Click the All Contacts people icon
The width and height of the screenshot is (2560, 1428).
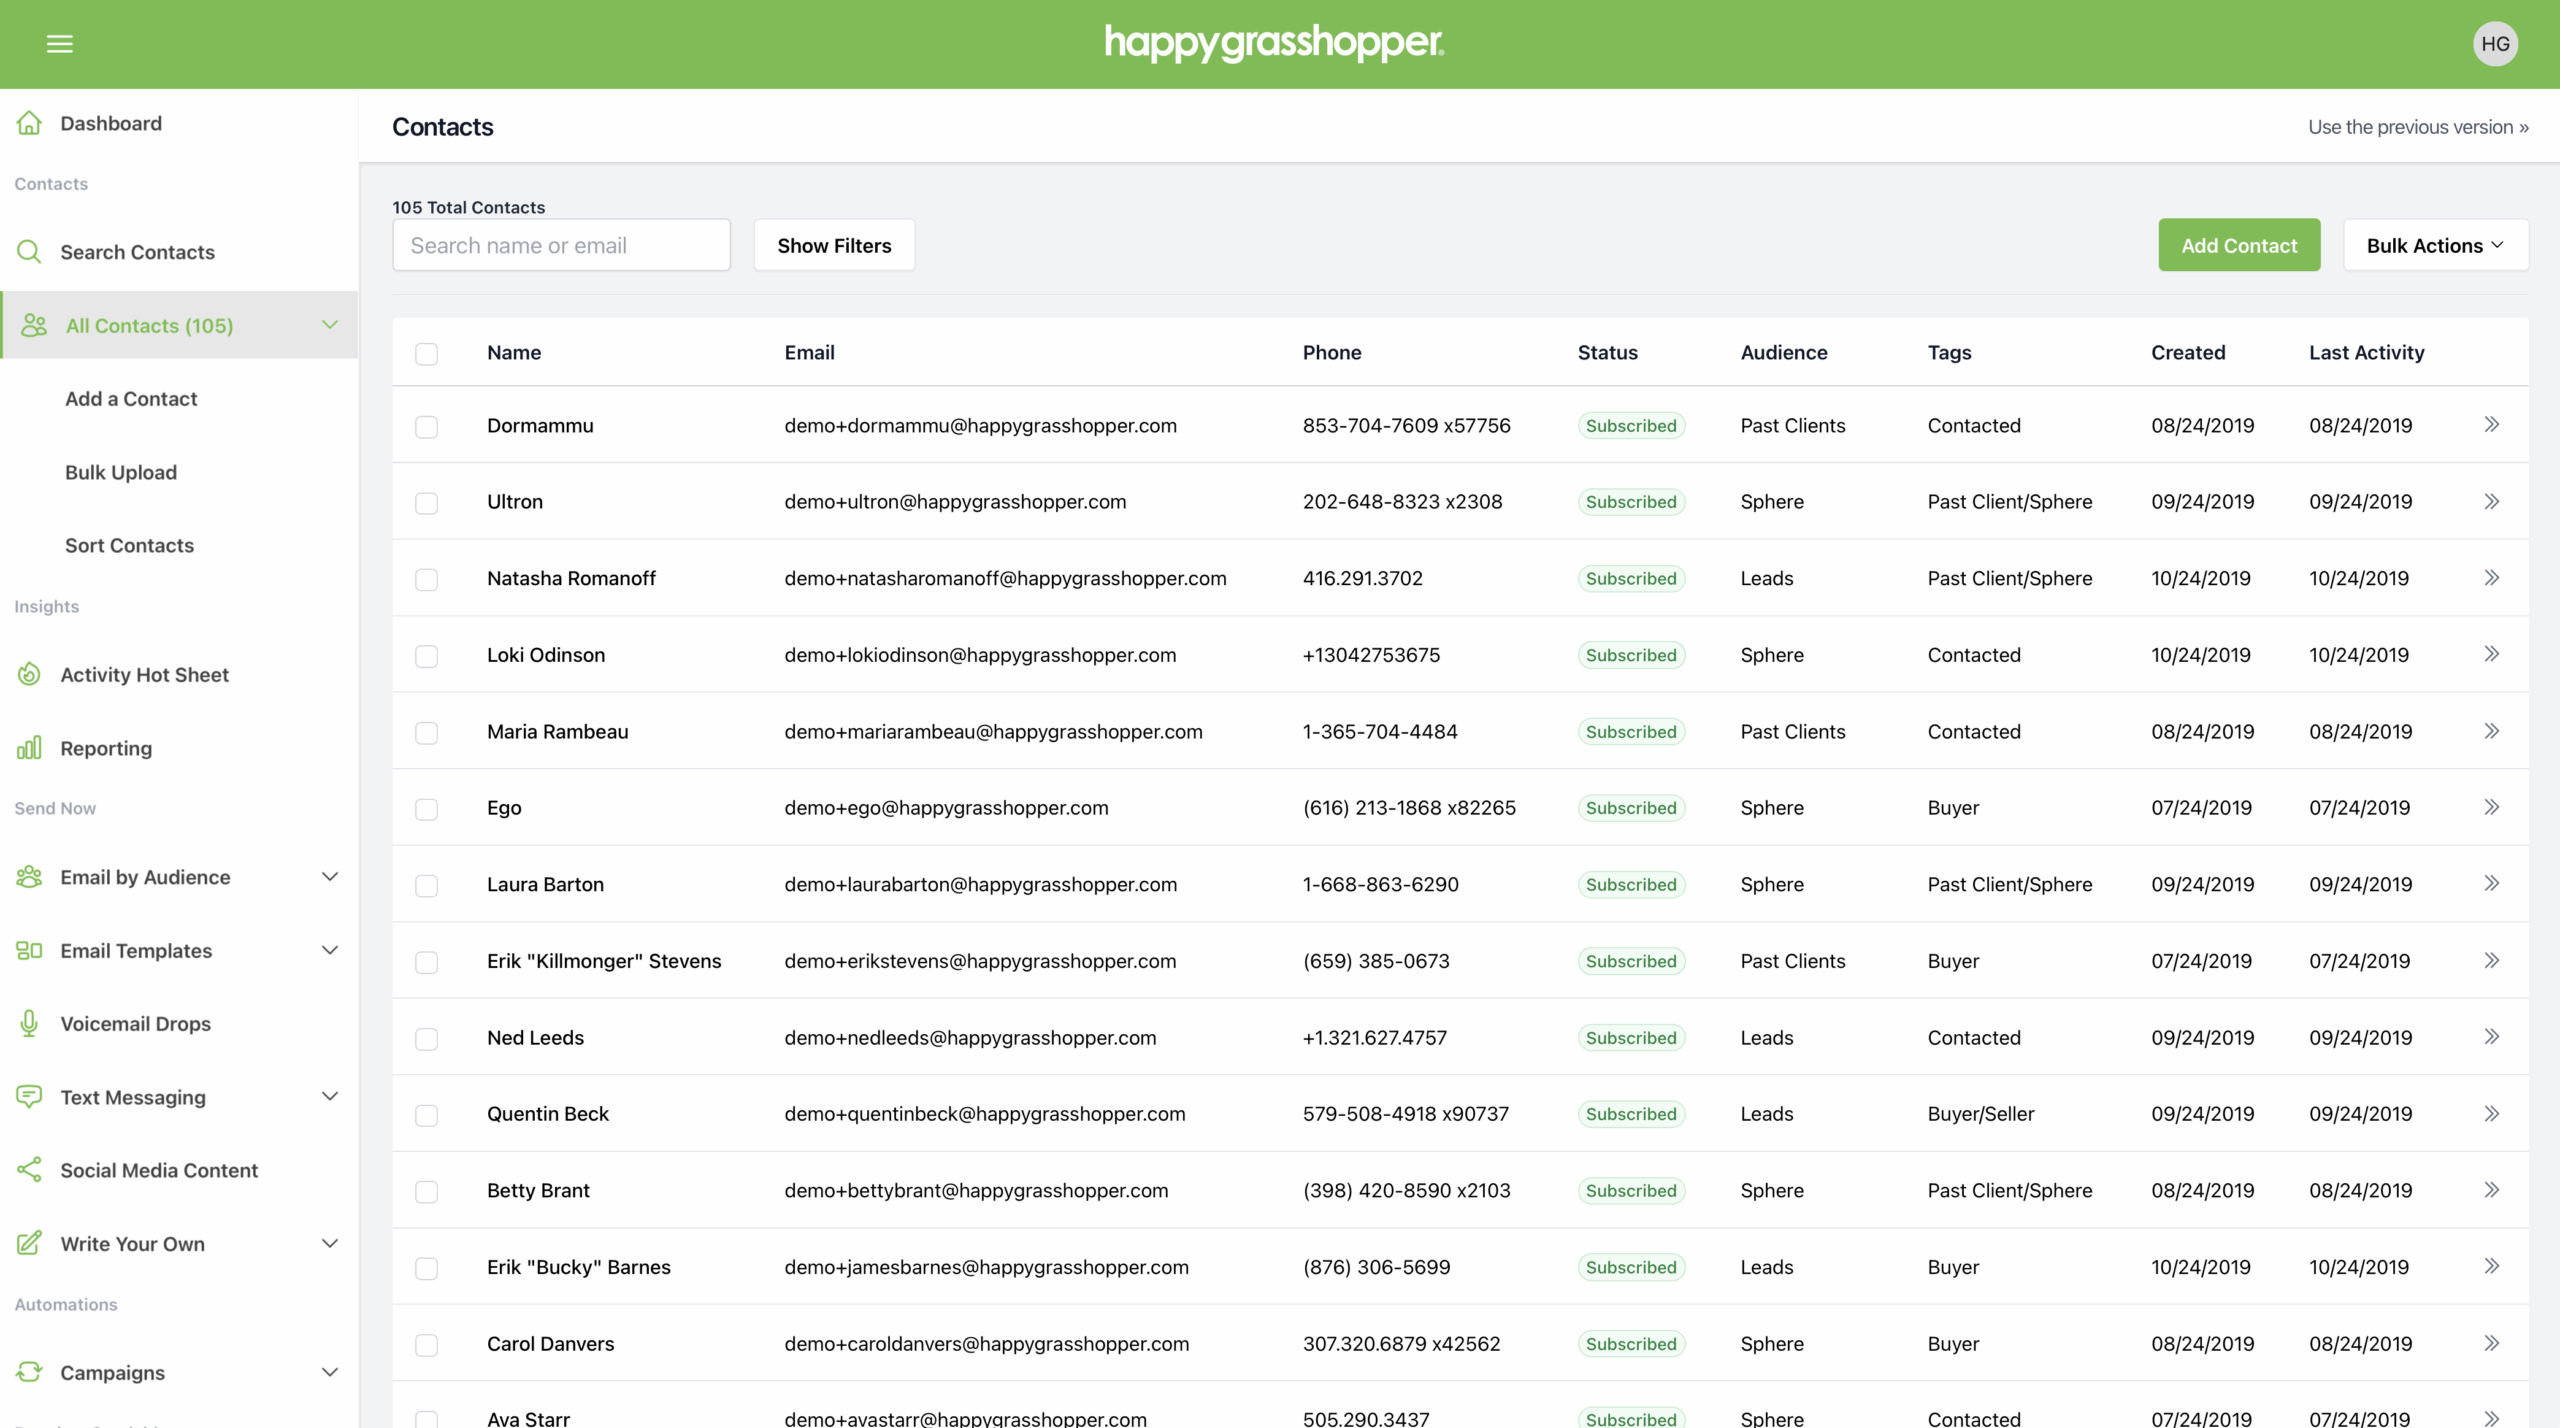(x=34, y=325)
